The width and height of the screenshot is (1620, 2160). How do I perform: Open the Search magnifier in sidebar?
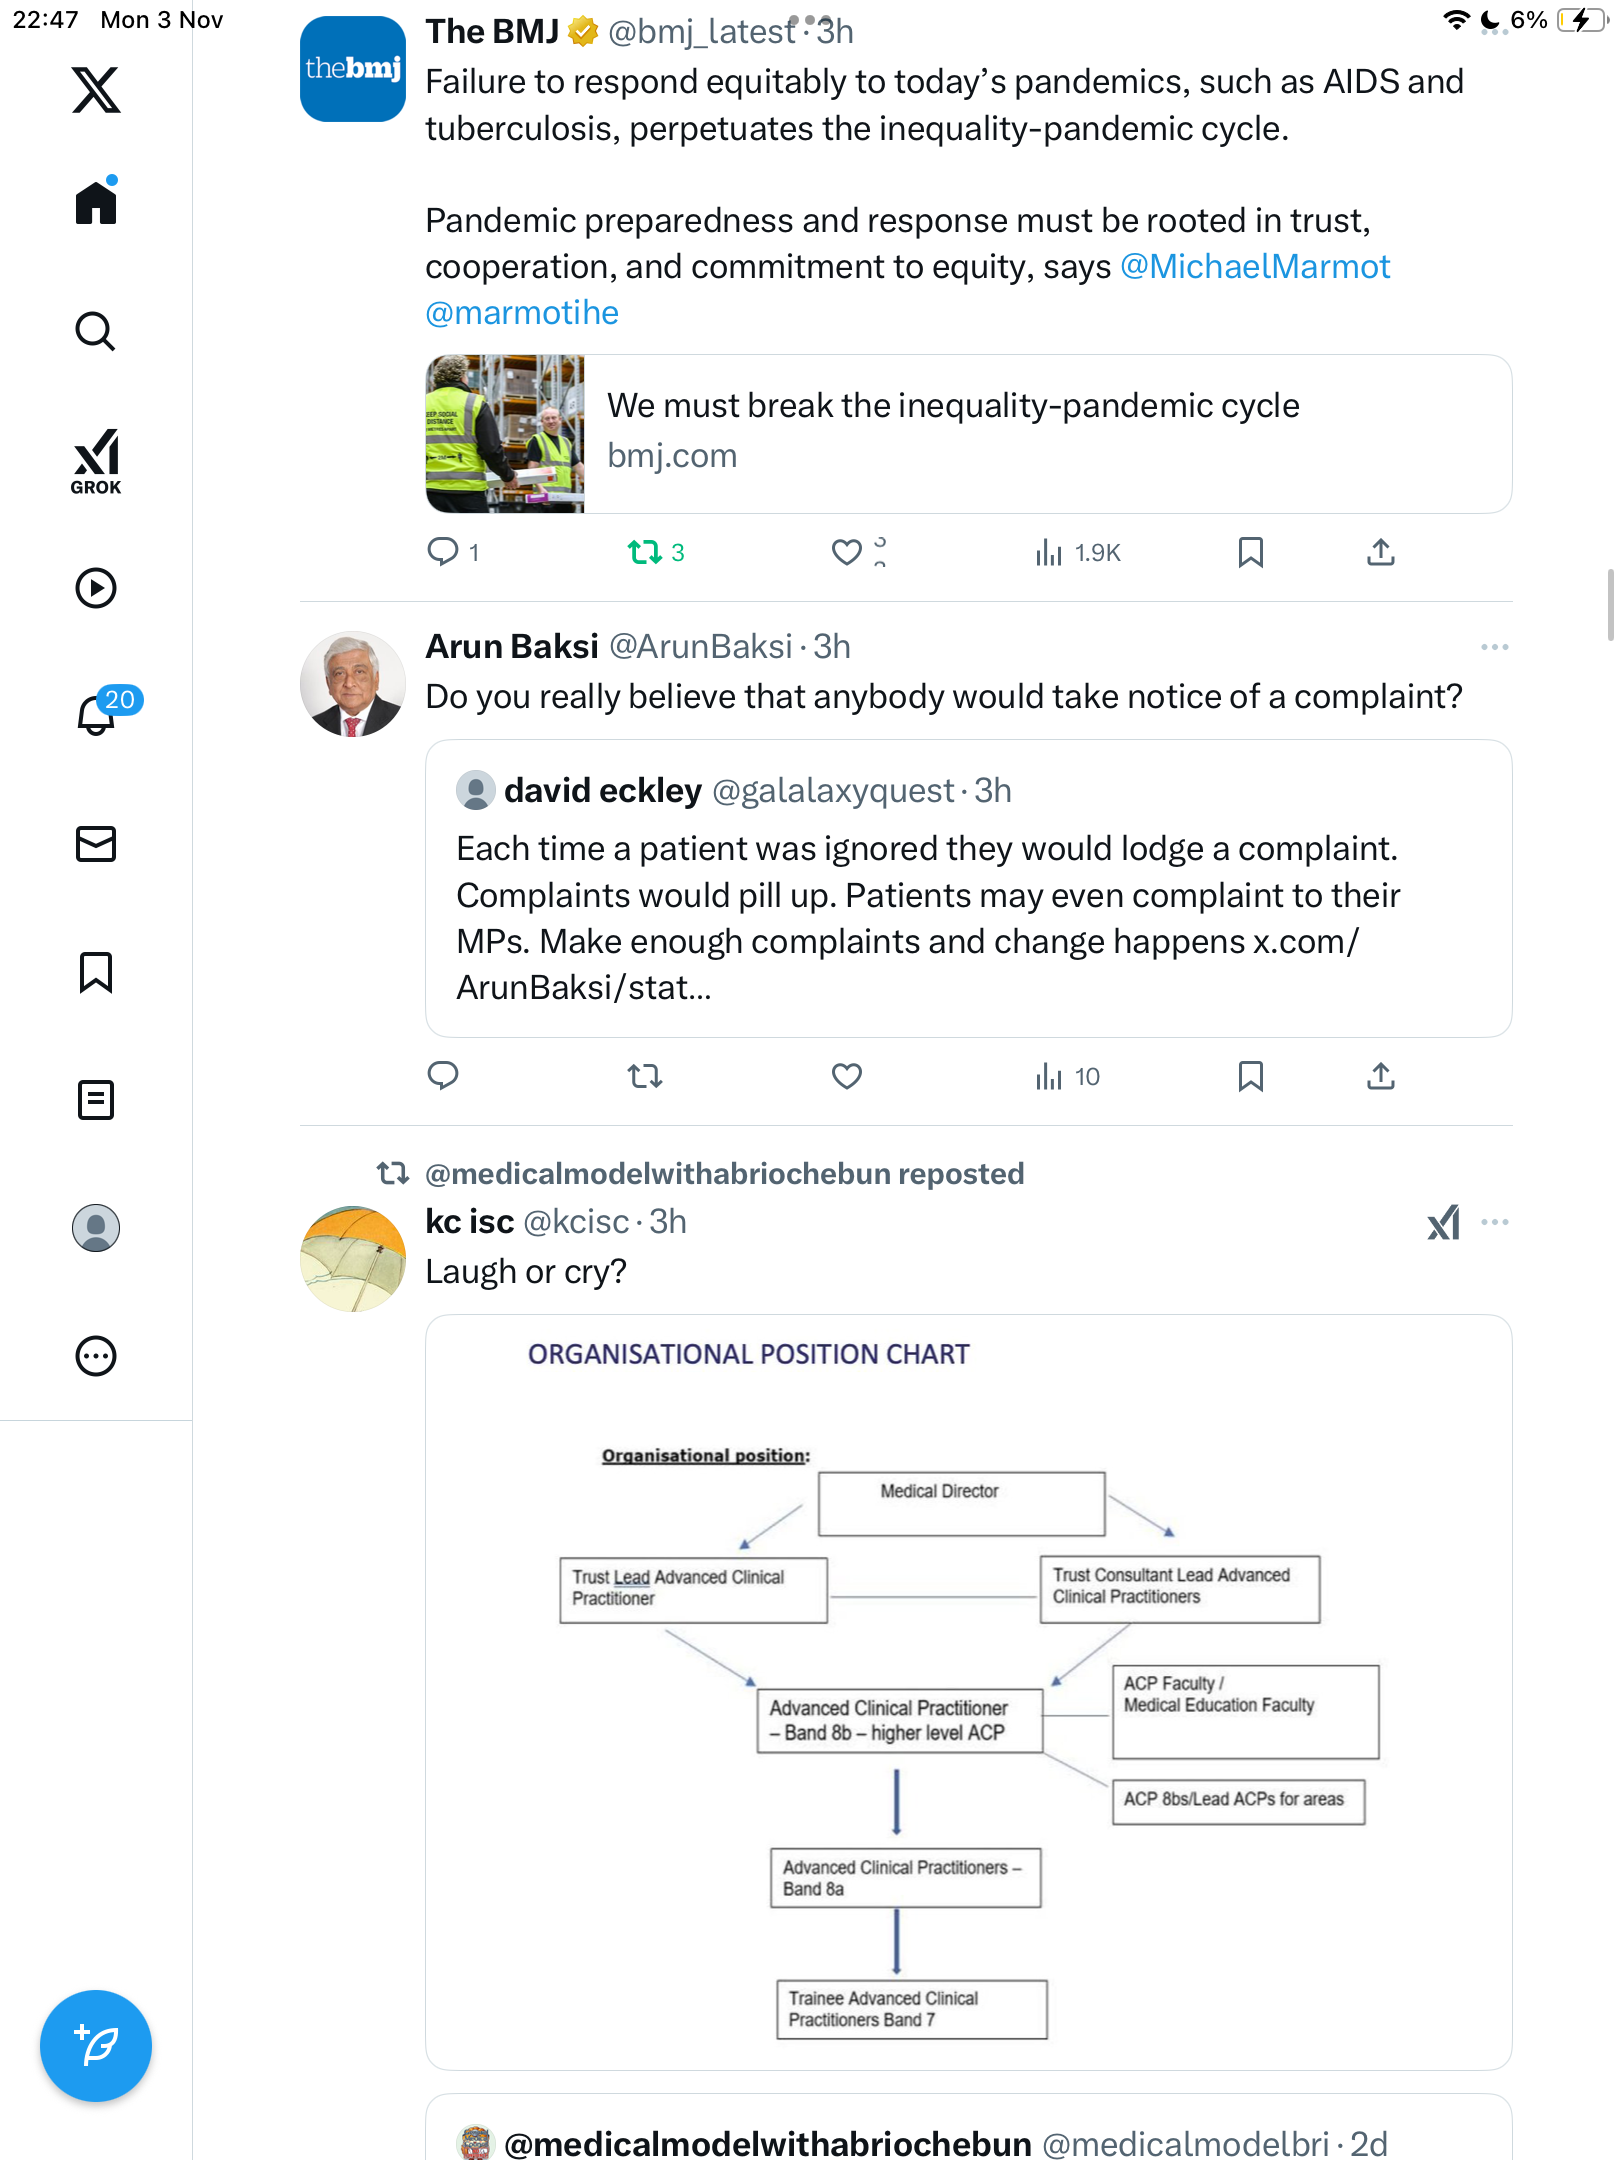96,331
